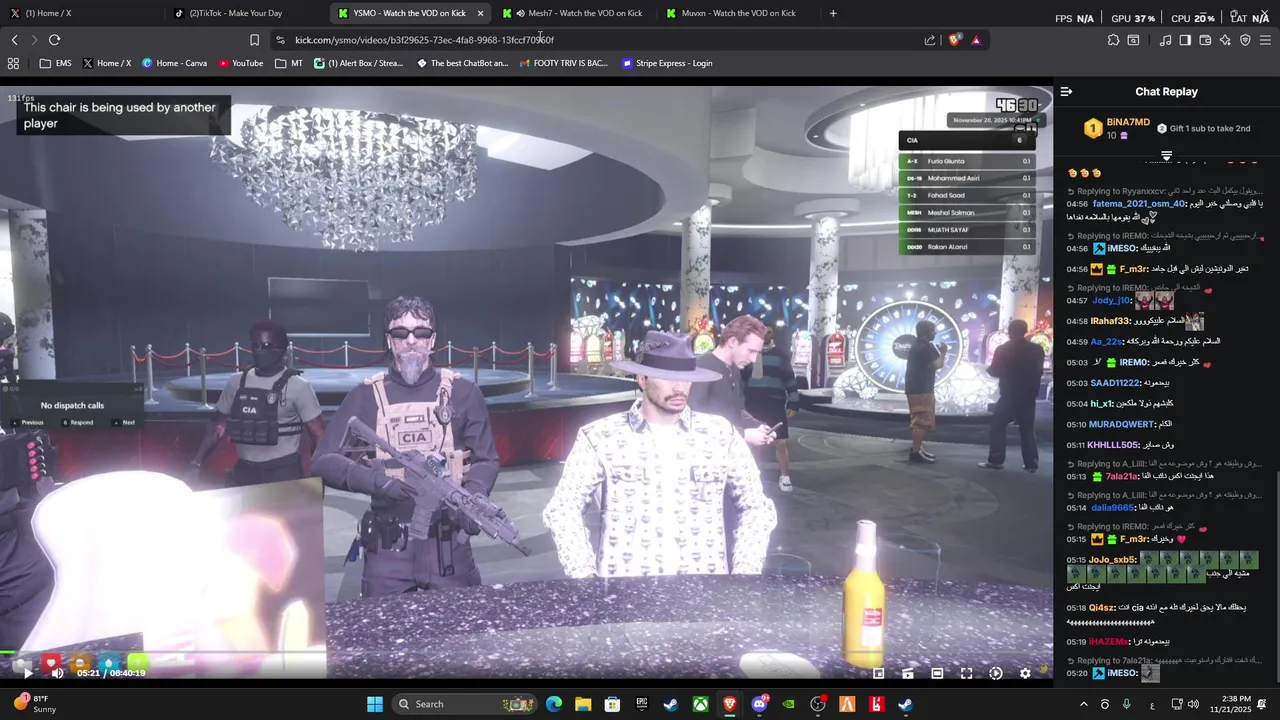Open YouTube bookmark
1280x720 pixels.
(x=240, y=63)
